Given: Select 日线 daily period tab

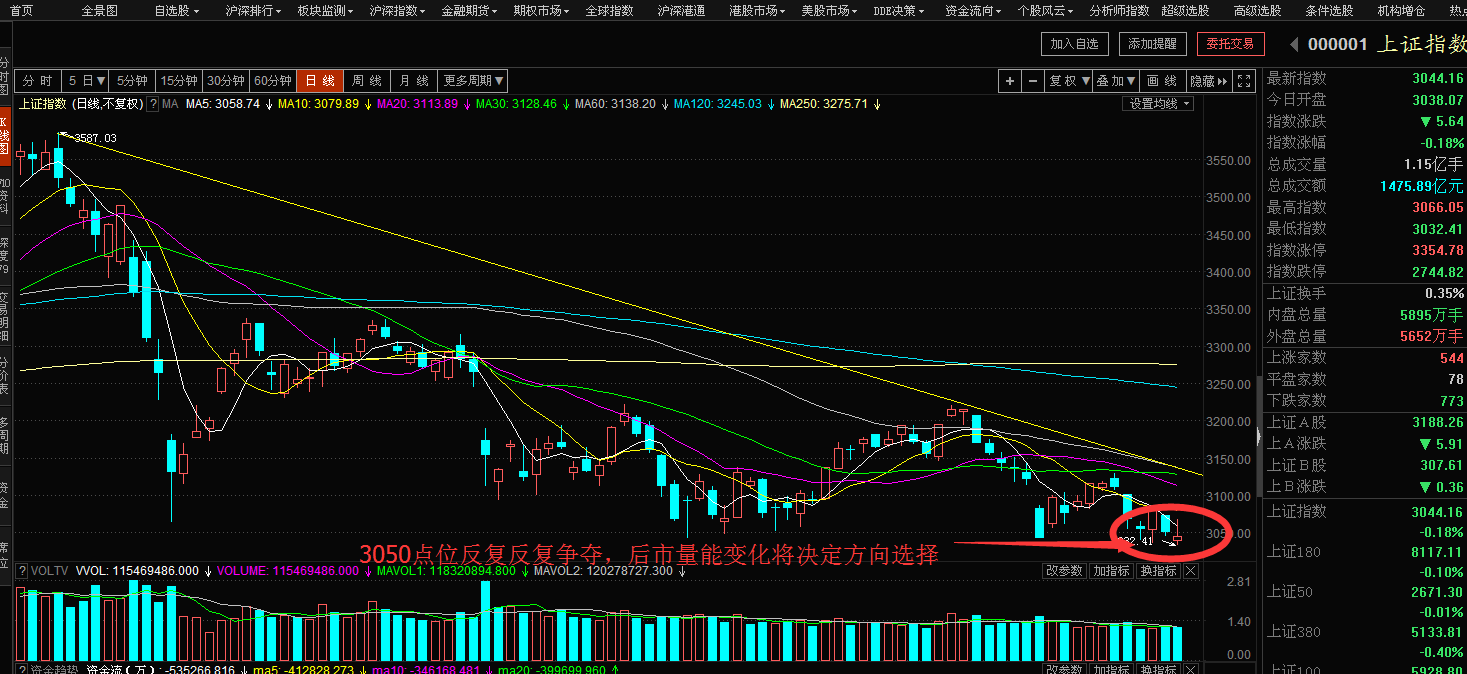Looking at the screenshot, I should (x=320, y=81).
